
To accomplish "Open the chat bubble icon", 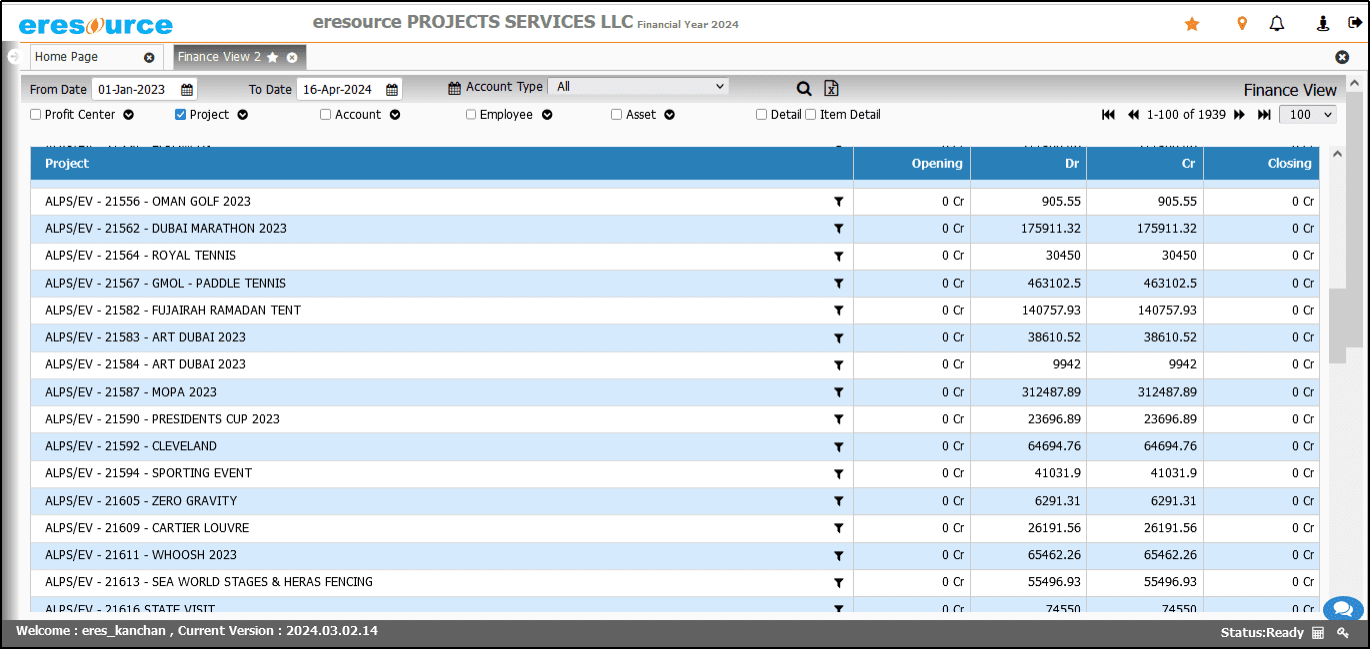I will 1343,608.
